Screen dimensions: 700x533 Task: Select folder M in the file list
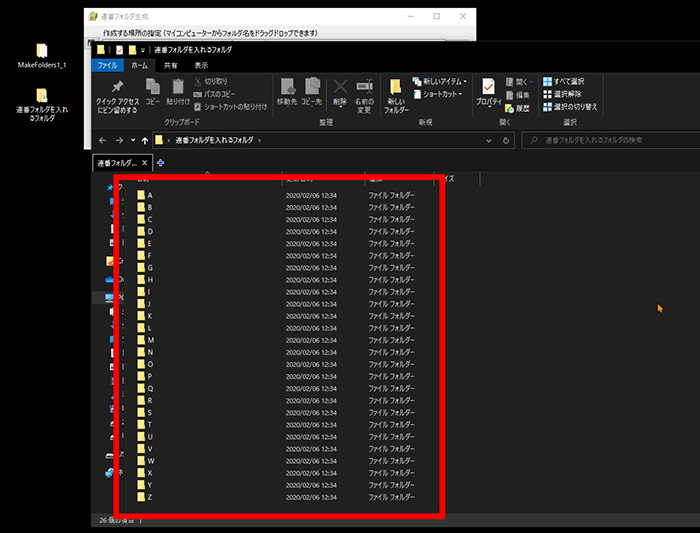click(x=149, y=340)
